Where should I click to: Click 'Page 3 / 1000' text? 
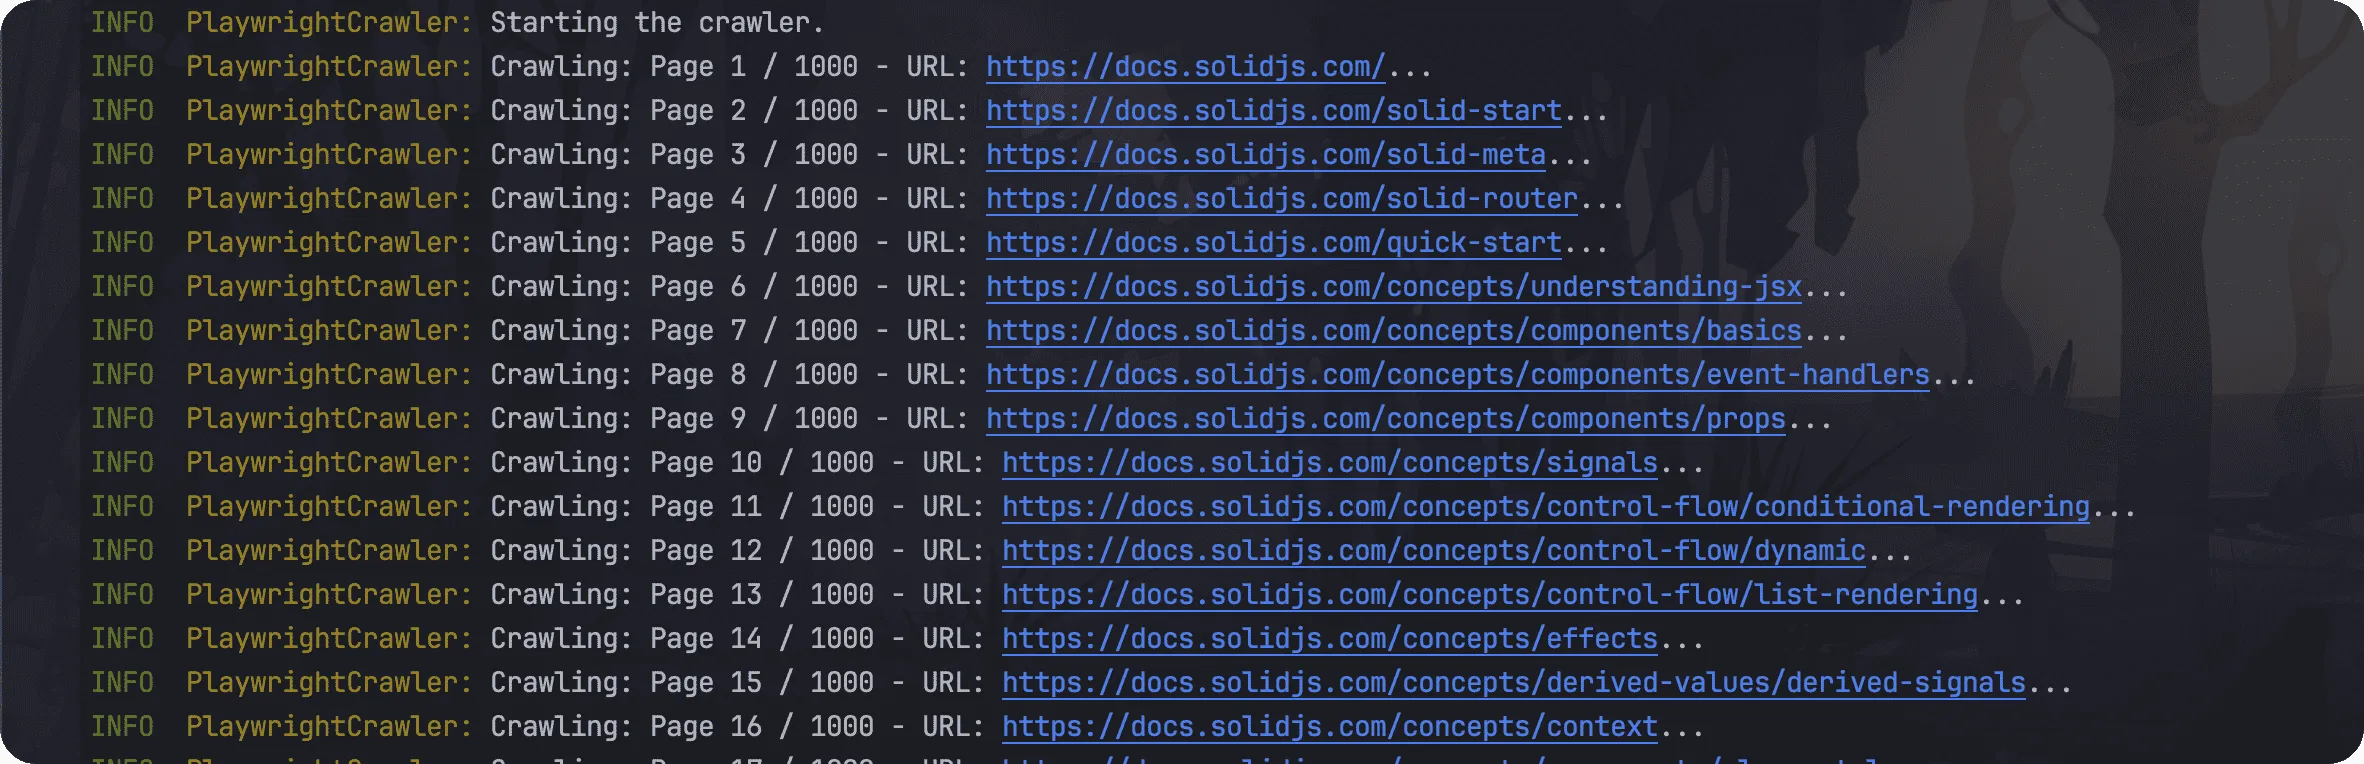pyautogui.click(x=754, y=155)
